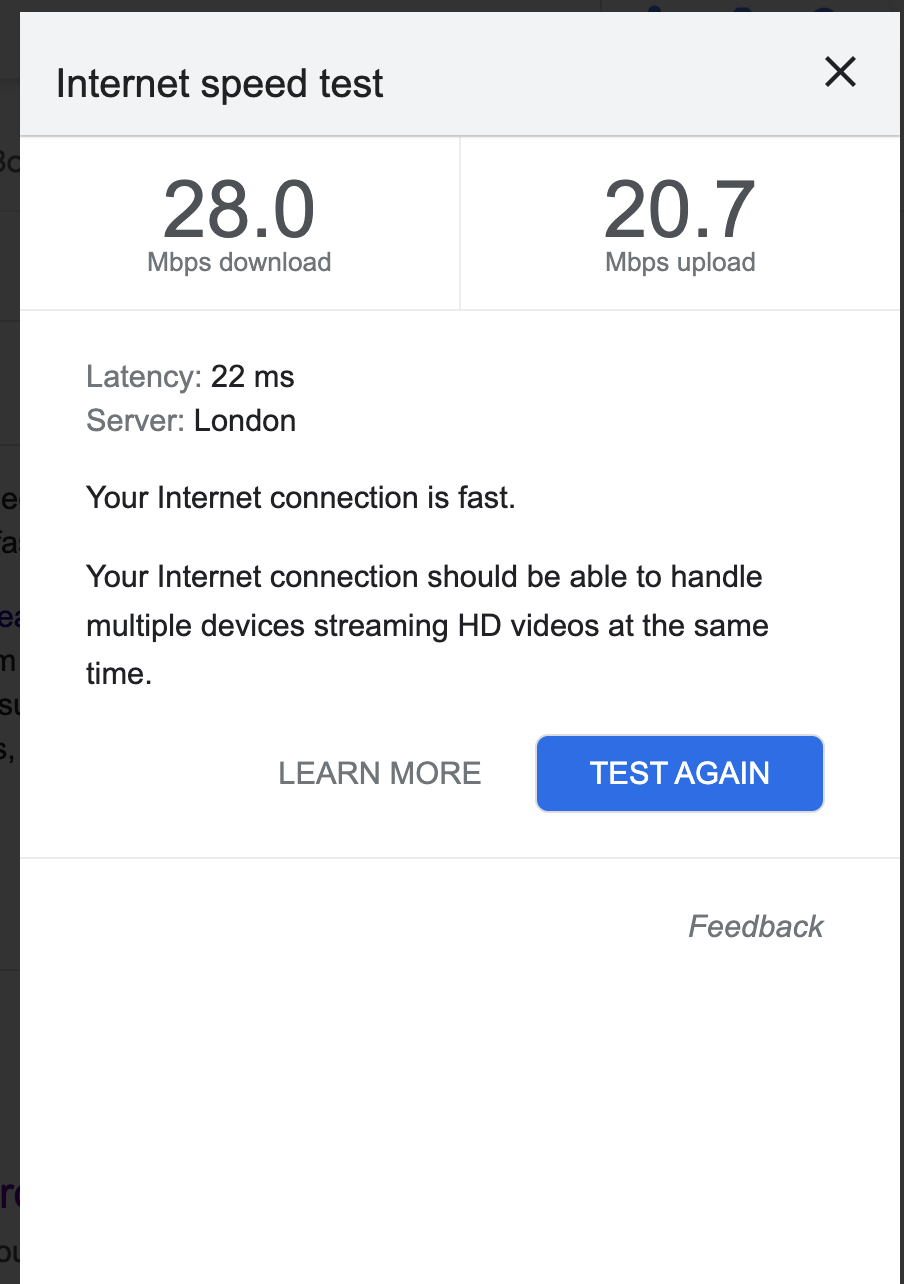Viewport: 904px width, 1284px height.
Task: Click the dimmed background left of the dialog
Action: click(9, 900)
